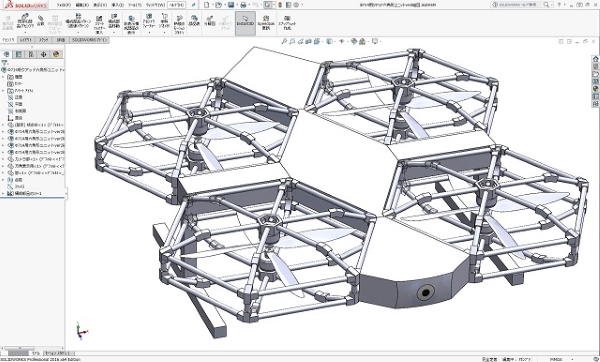Click the Previous View icon
Viewport: 600px width, 362px height.
pyautogui.click(x=301, y=41)
